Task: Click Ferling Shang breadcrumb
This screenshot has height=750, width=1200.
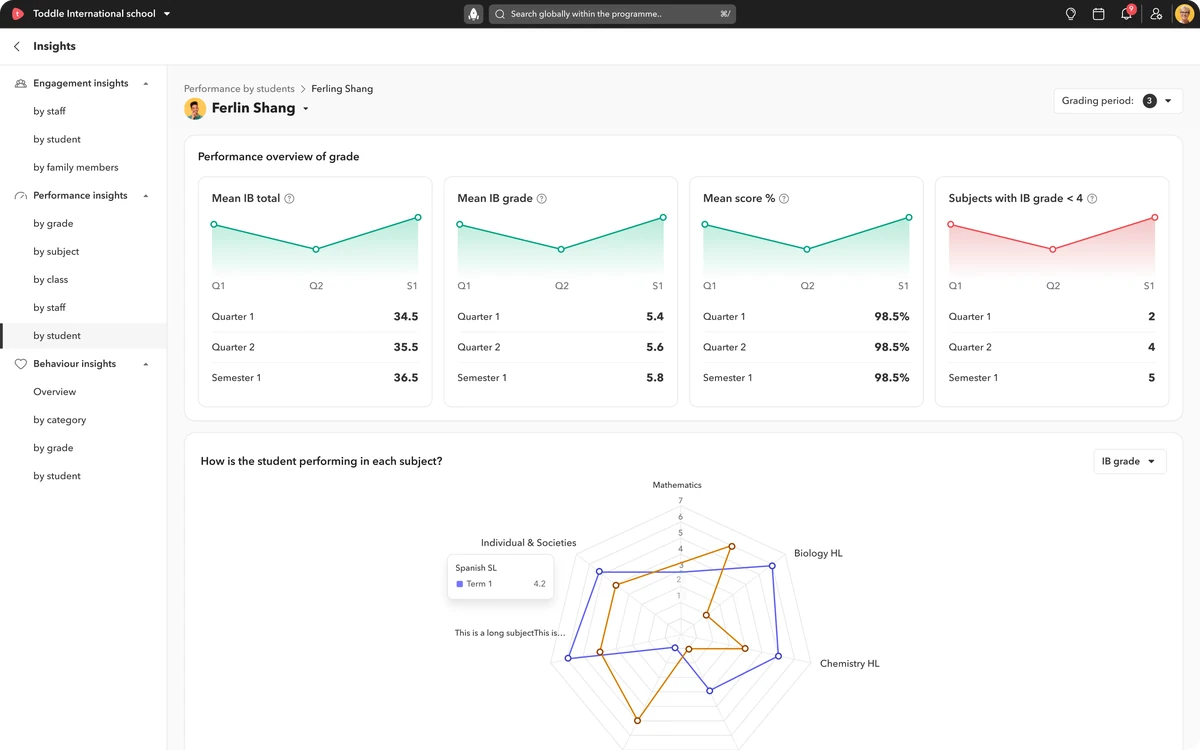Action: coord(342,89)
